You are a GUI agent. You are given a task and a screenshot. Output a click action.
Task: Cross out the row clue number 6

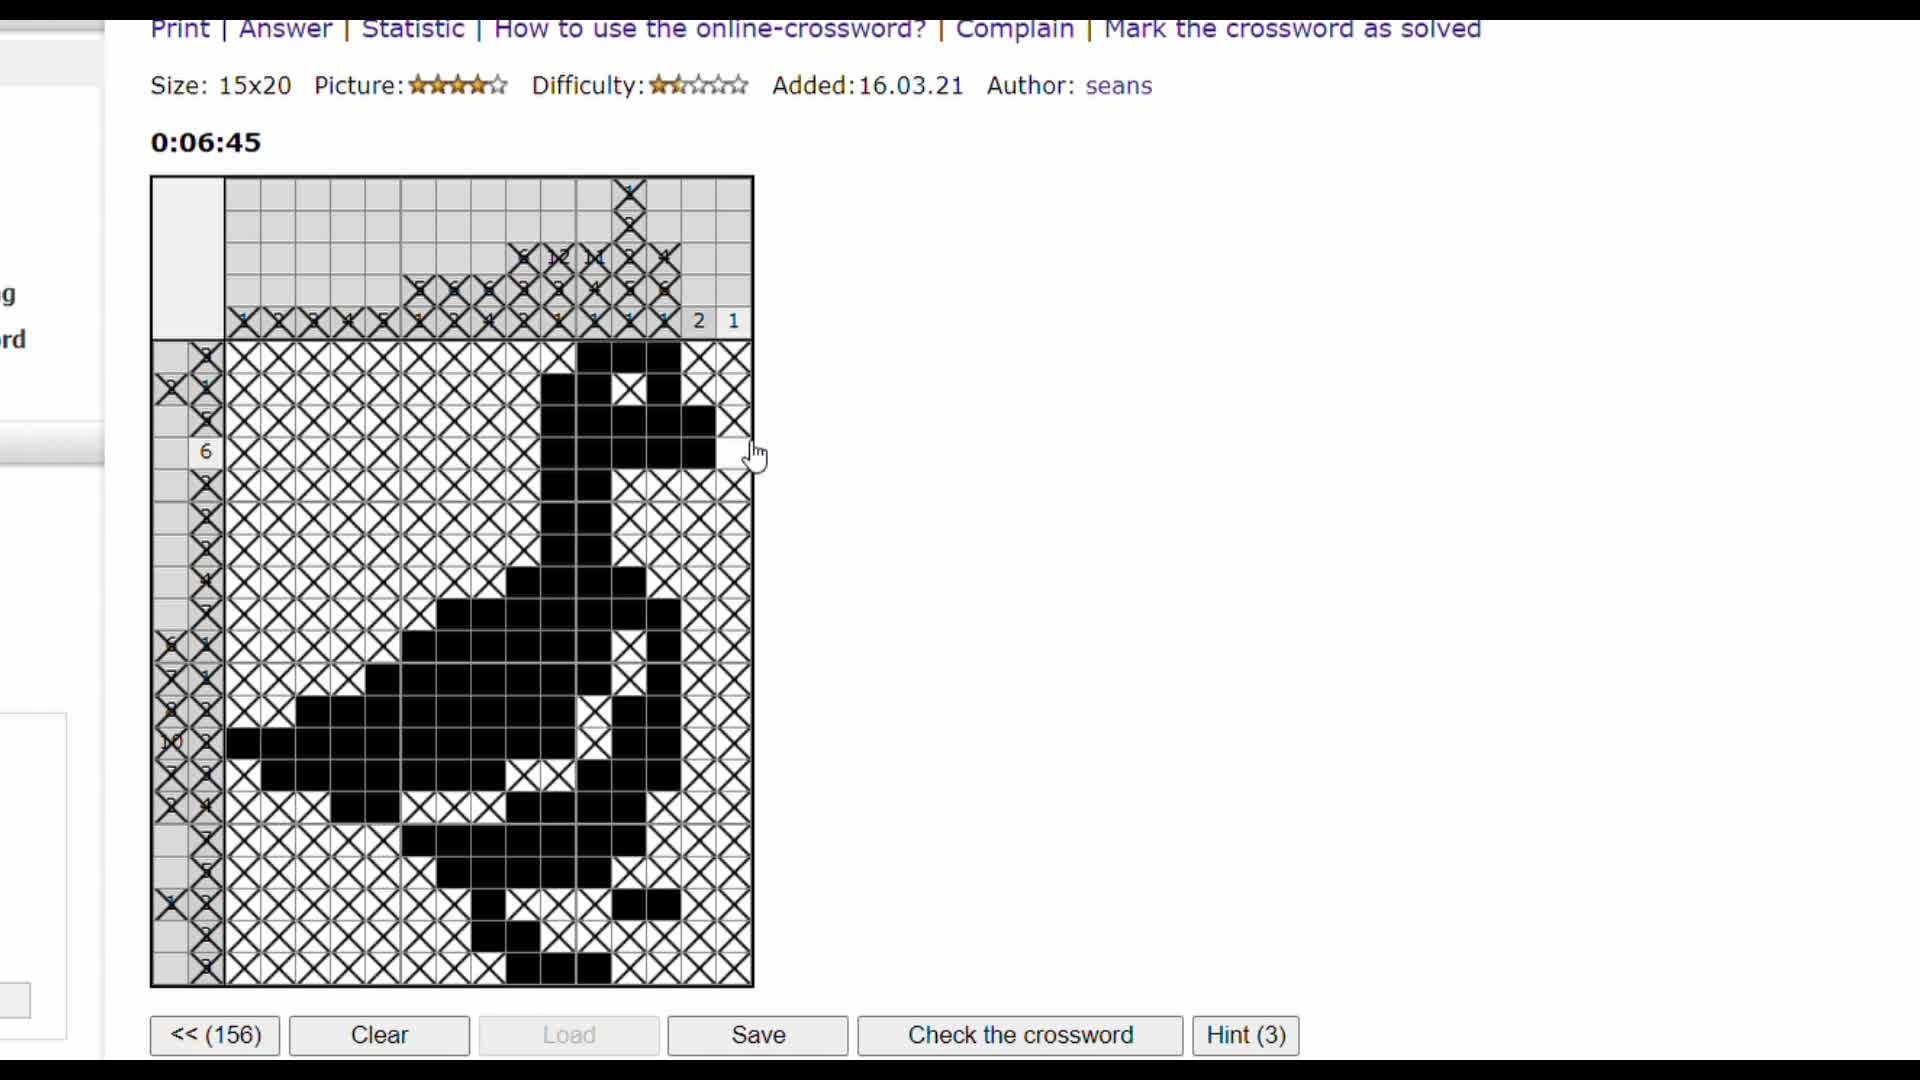pos(206,452)
